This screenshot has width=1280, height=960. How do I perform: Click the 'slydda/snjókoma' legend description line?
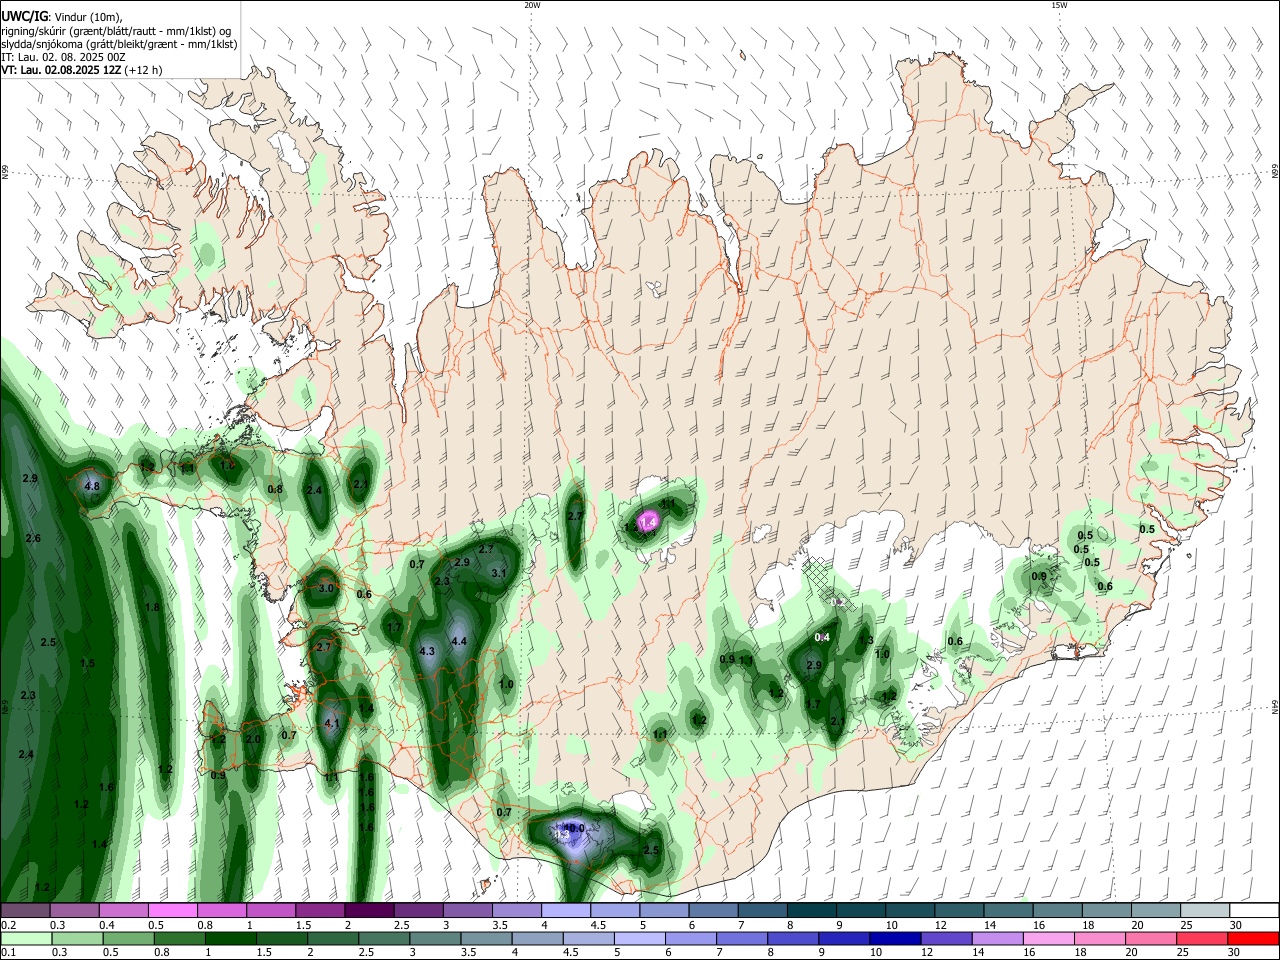pos(119,44)
